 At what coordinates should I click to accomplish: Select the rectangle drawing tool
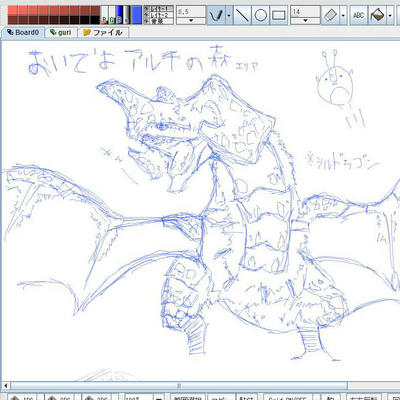[279, 15]
